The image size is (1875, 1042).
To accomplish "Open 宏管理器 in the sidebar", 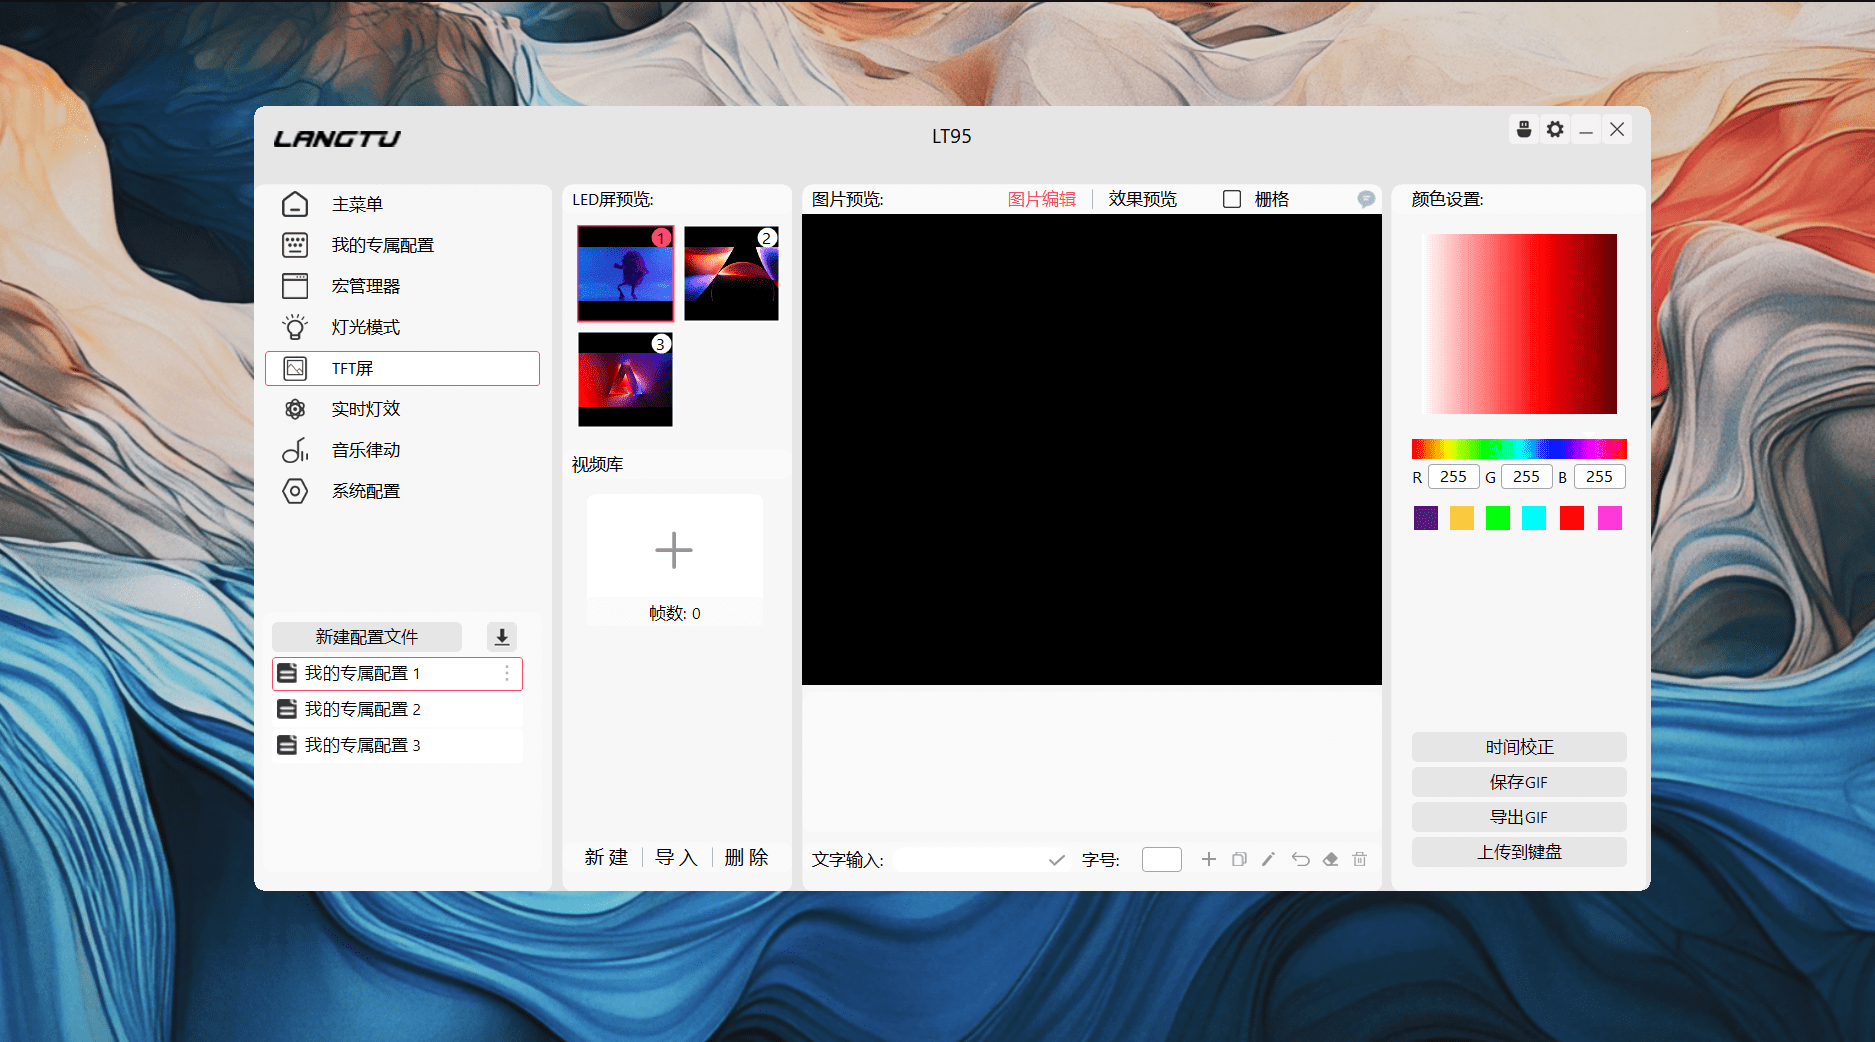I will (366, 286).
